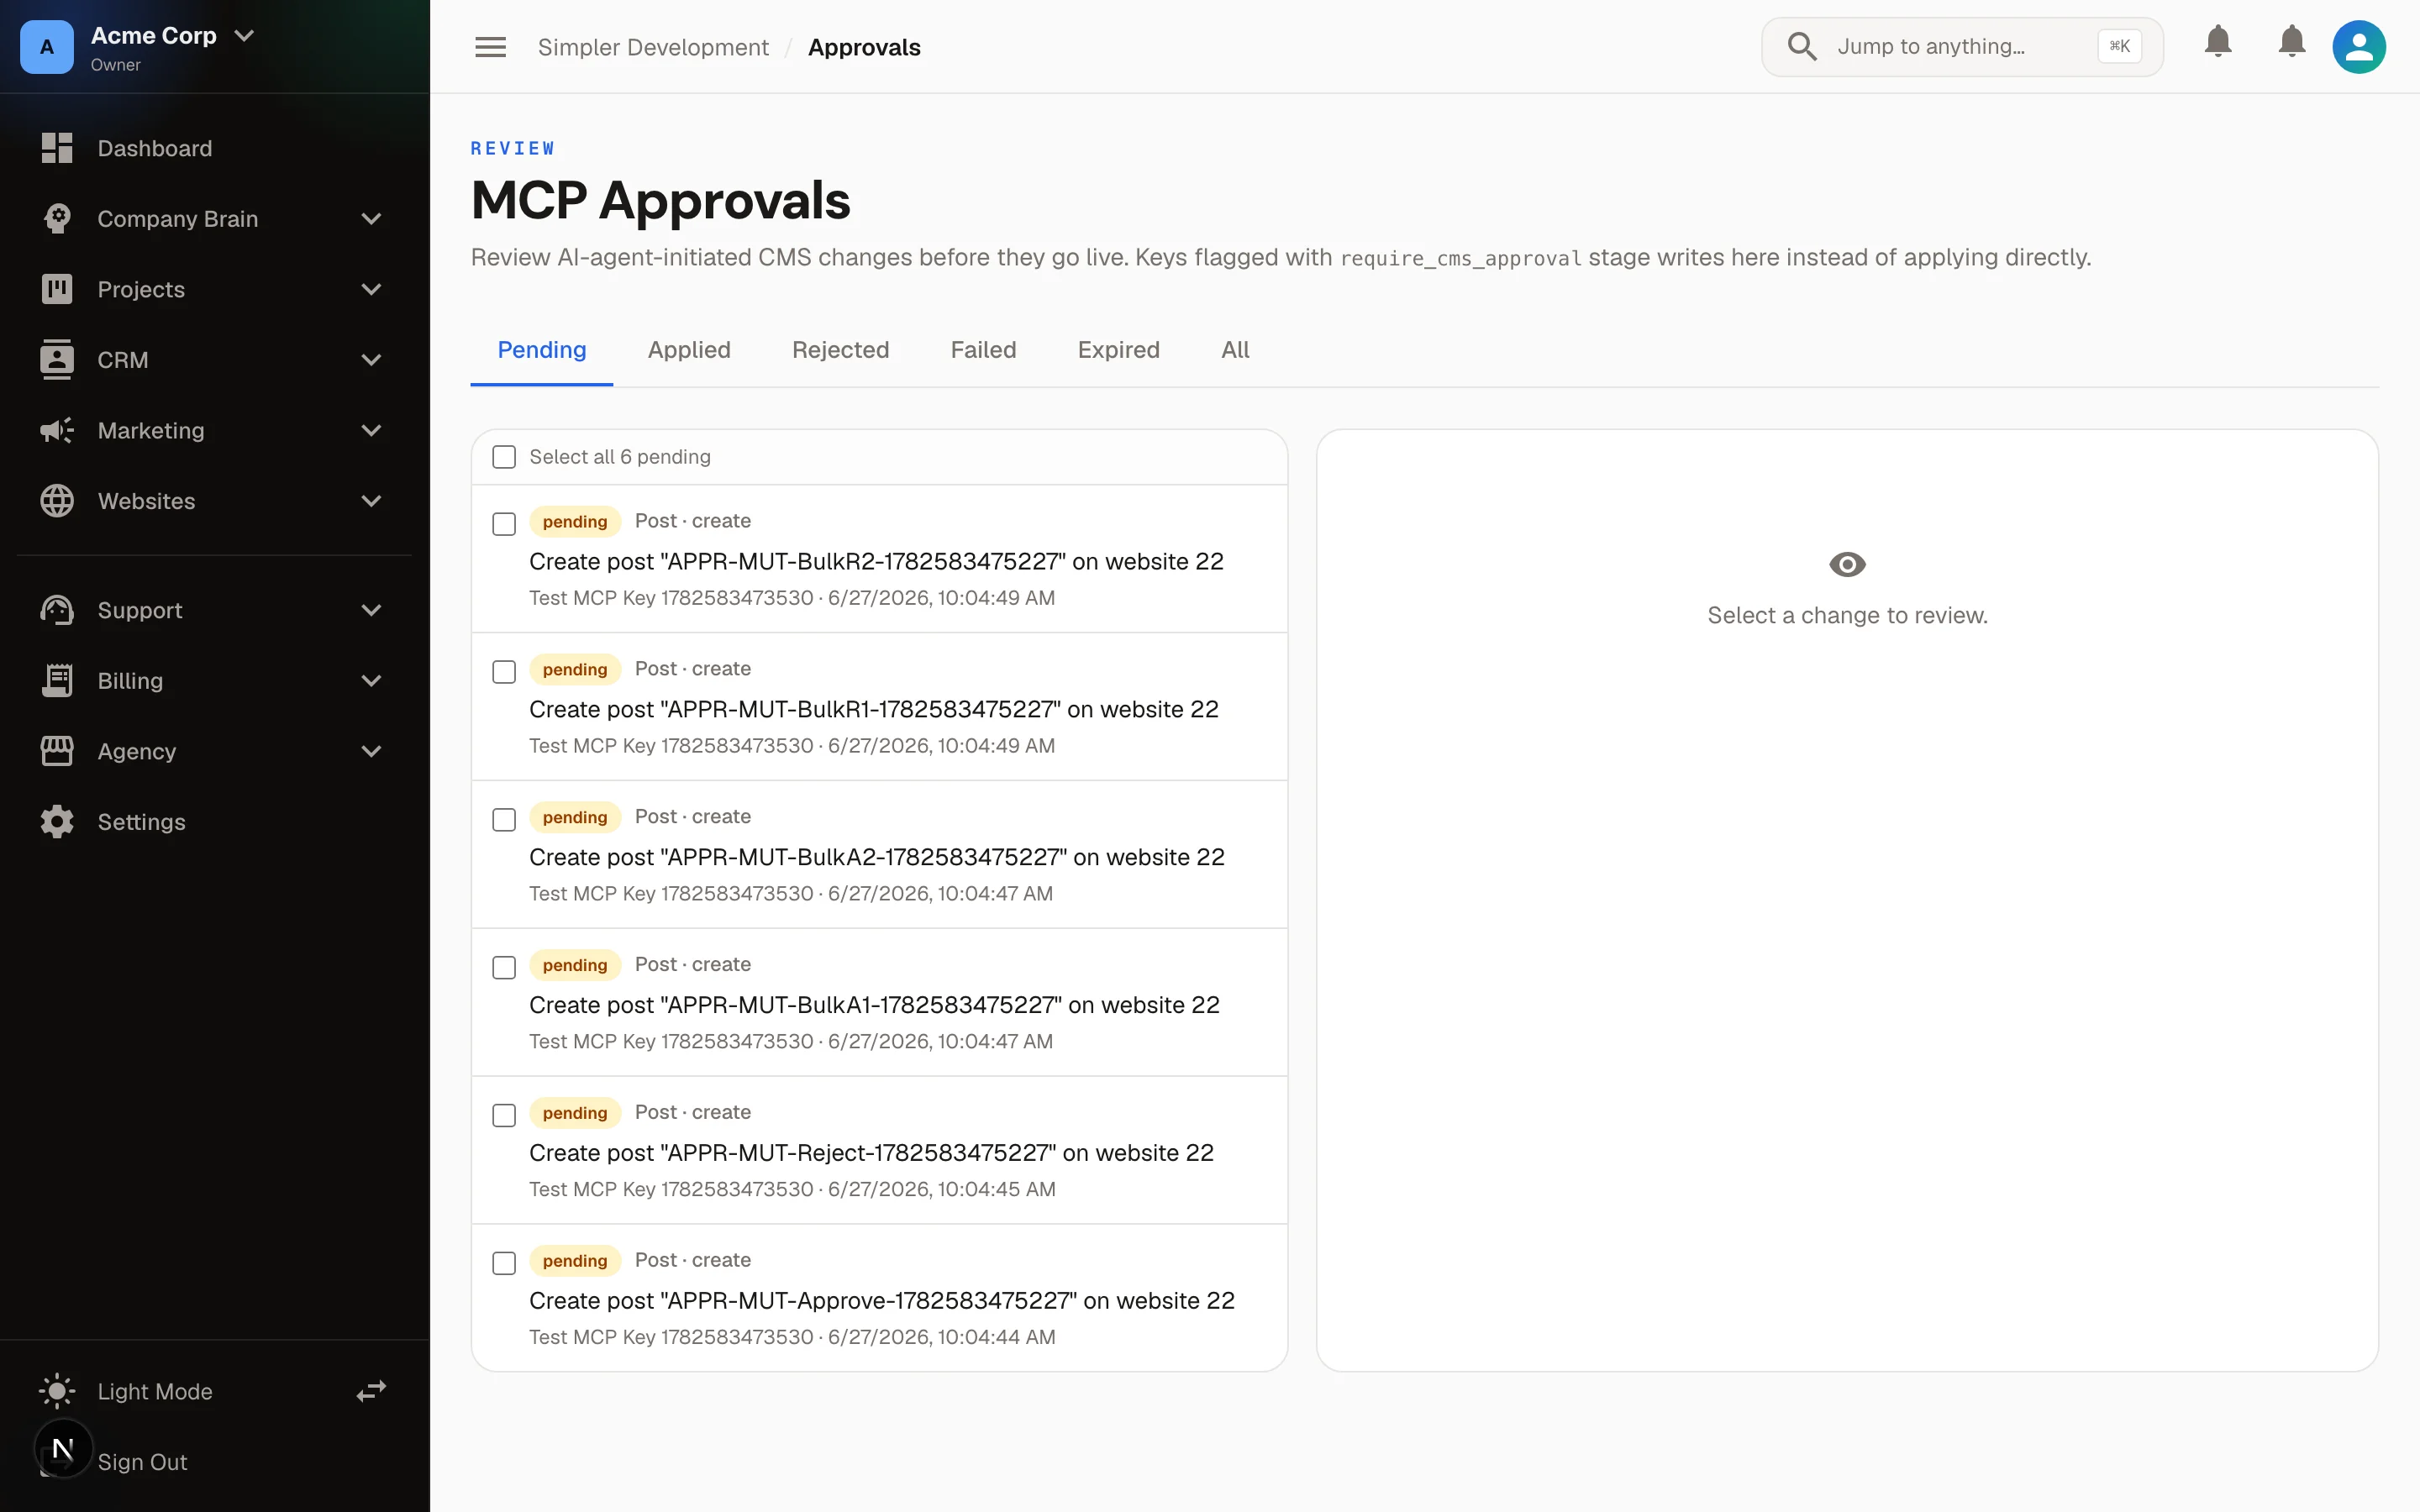Click the 'Select a change to review.' message
This screenshot has width=2420, height=1512.
pyautogui.click(x=1847, y=615)
